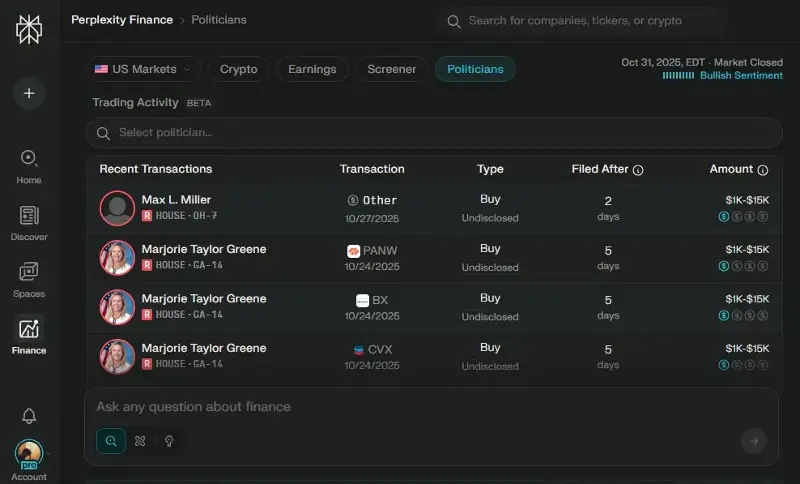Open the US Markets dropdown
Screen dimensions: 800x484
[143, 69]
